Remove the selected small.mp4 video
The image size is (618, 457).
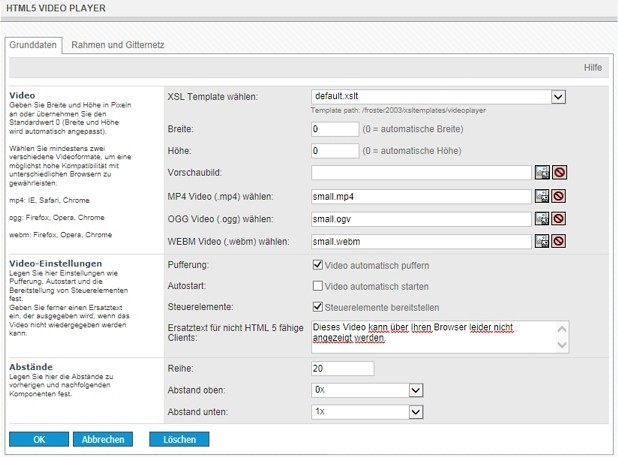[x=558, y=196]
